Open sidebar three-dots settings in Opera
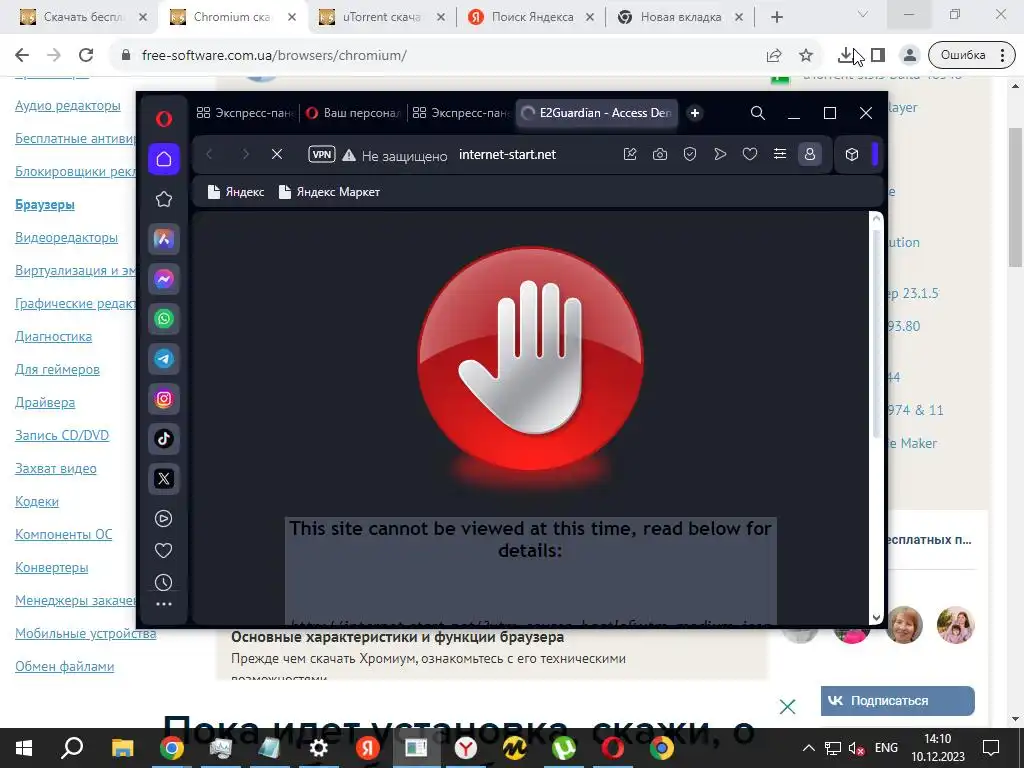The image size is (1024, 768). click(164, 604)
